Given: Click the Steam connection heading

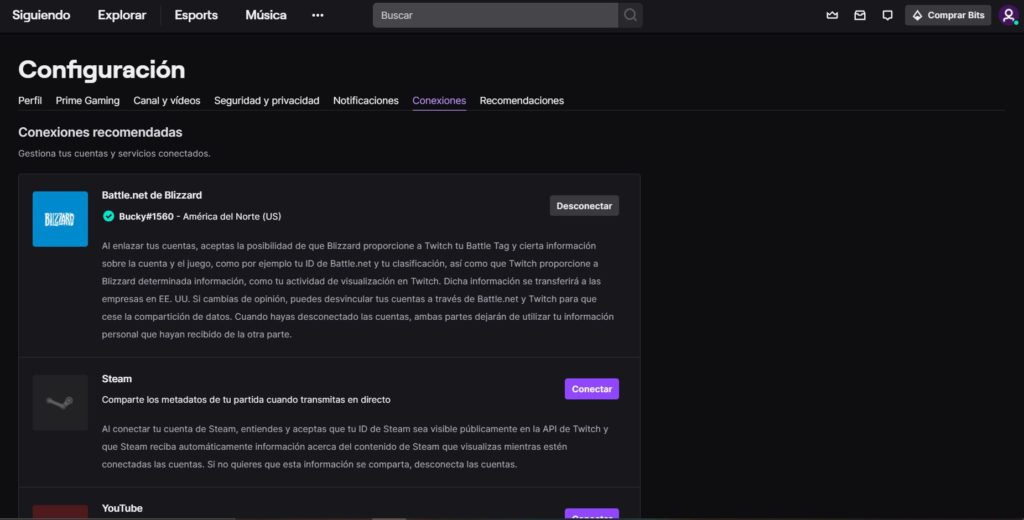Looking at the screenshot, I should pos(117,379).
